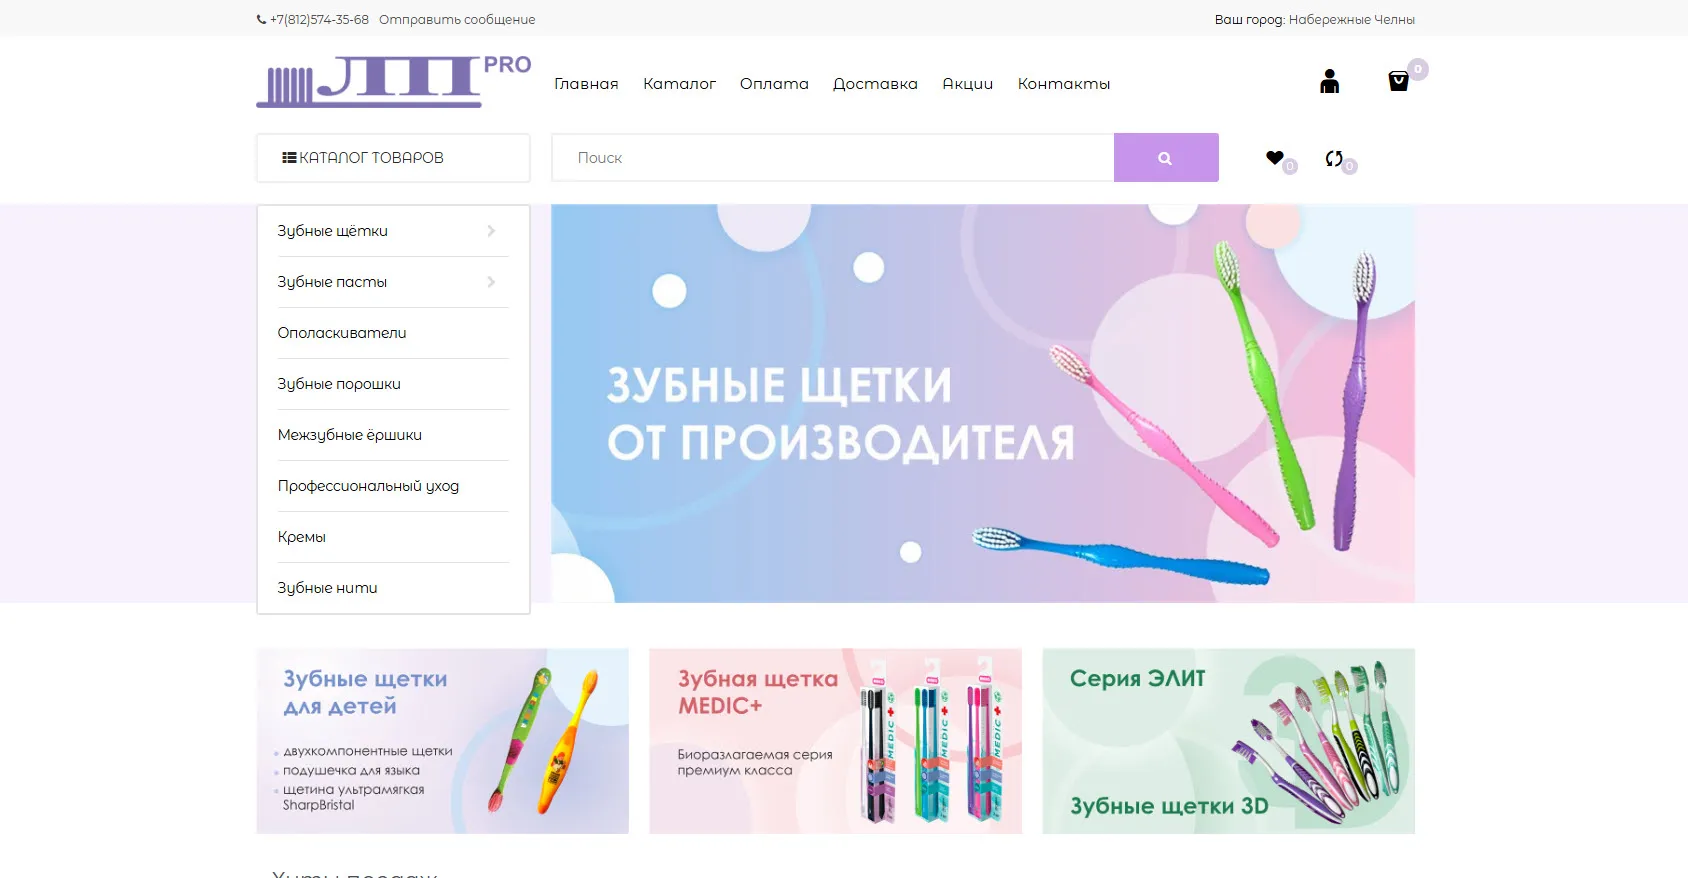Click the purple search magnifier button

pyautogui.click(x=1166, y=158)
